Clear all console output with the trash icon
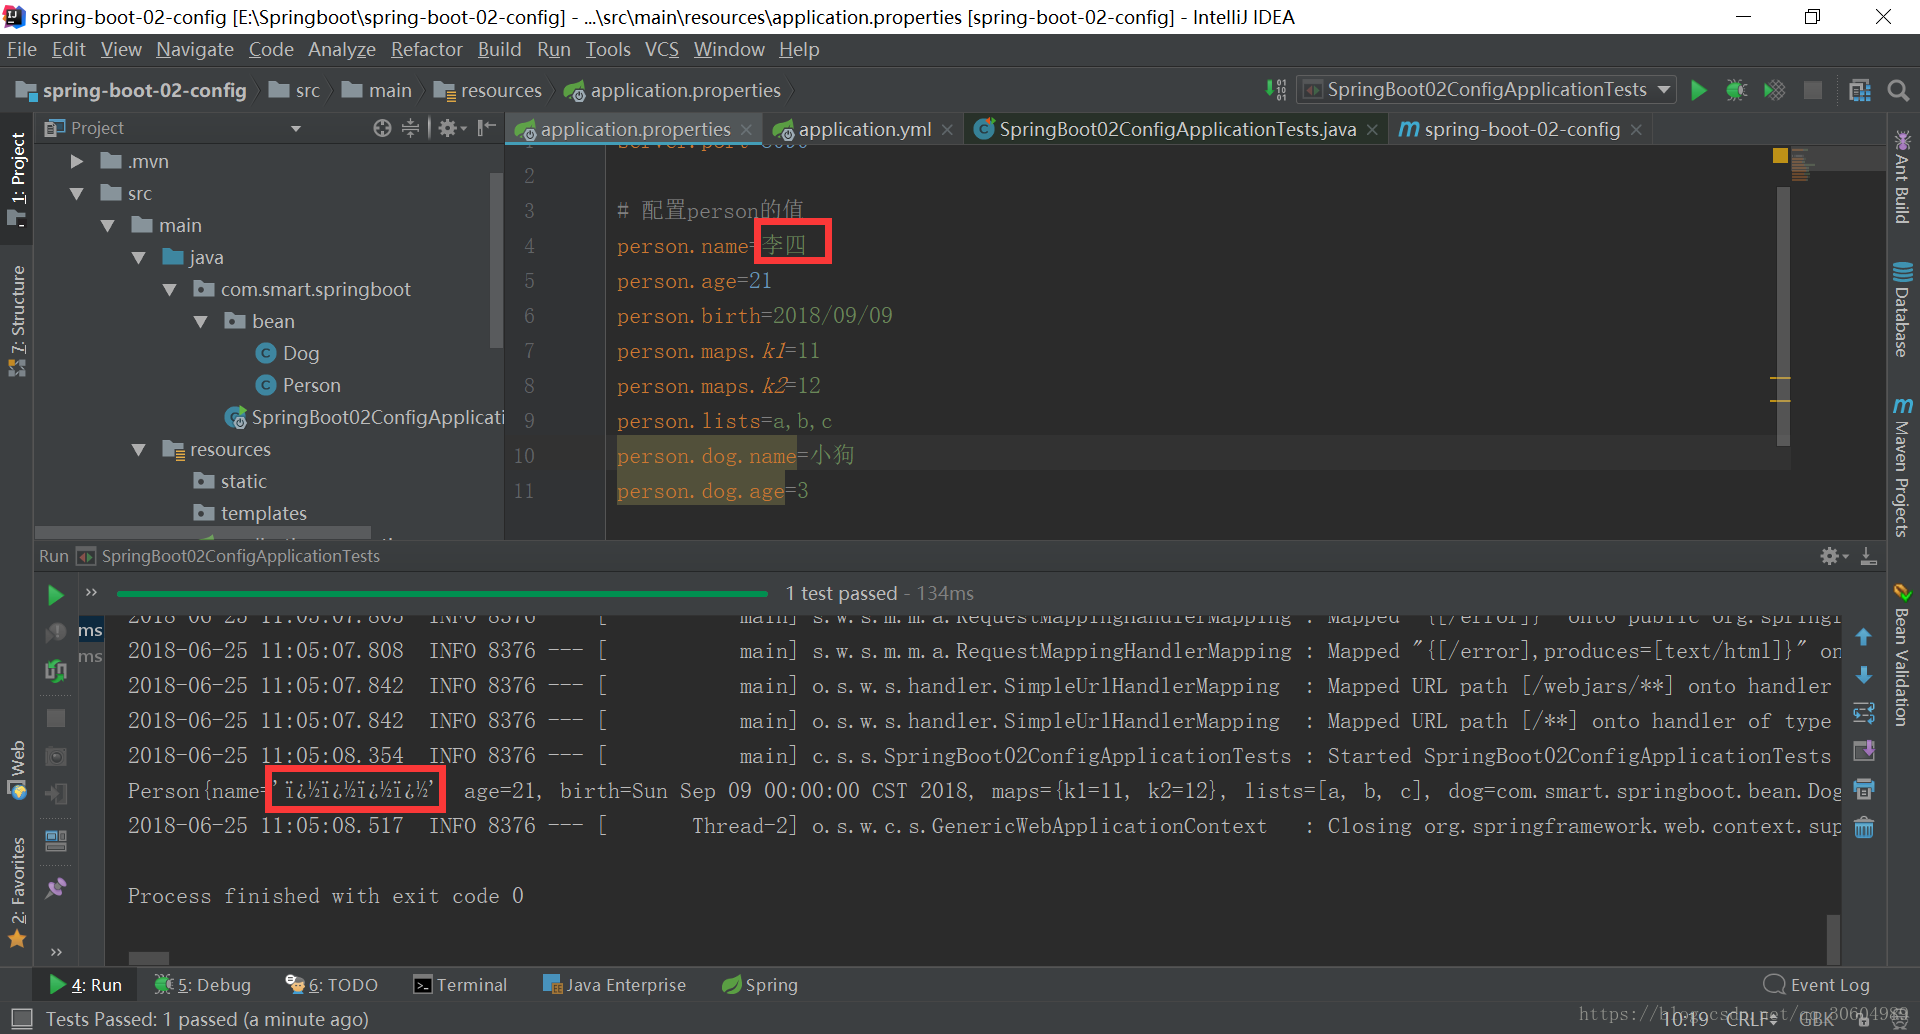1920x1034 pixels. click(1863, 828)
